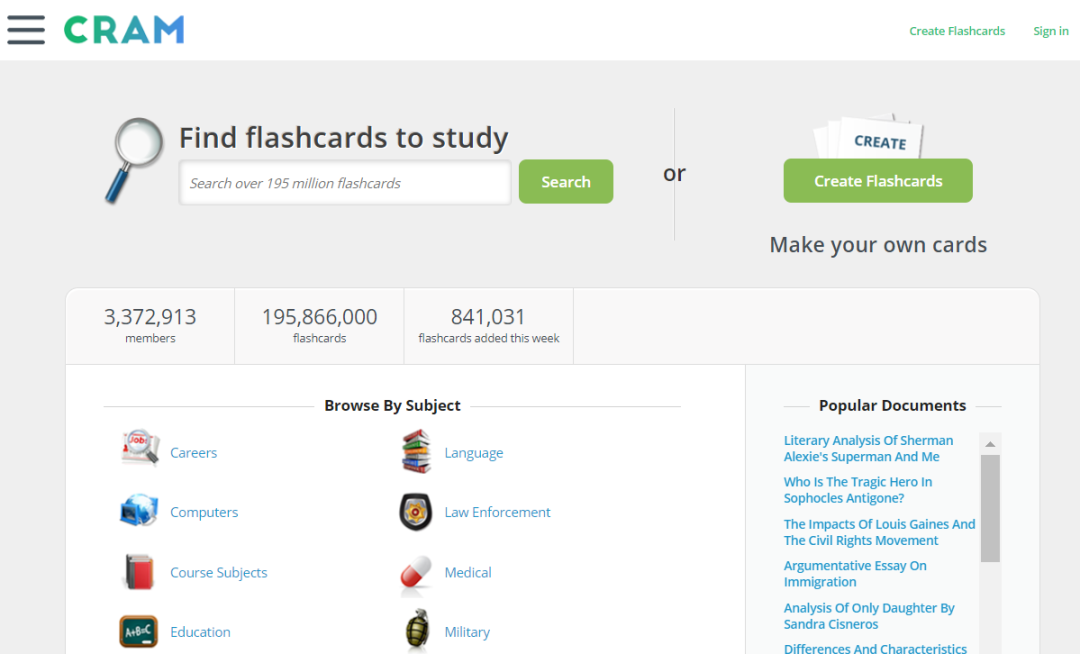Click the Popular Documents scrollbar thumb
Image resolution: width=1080 pixels, height=654 pixels.
[x=990, y=508]
